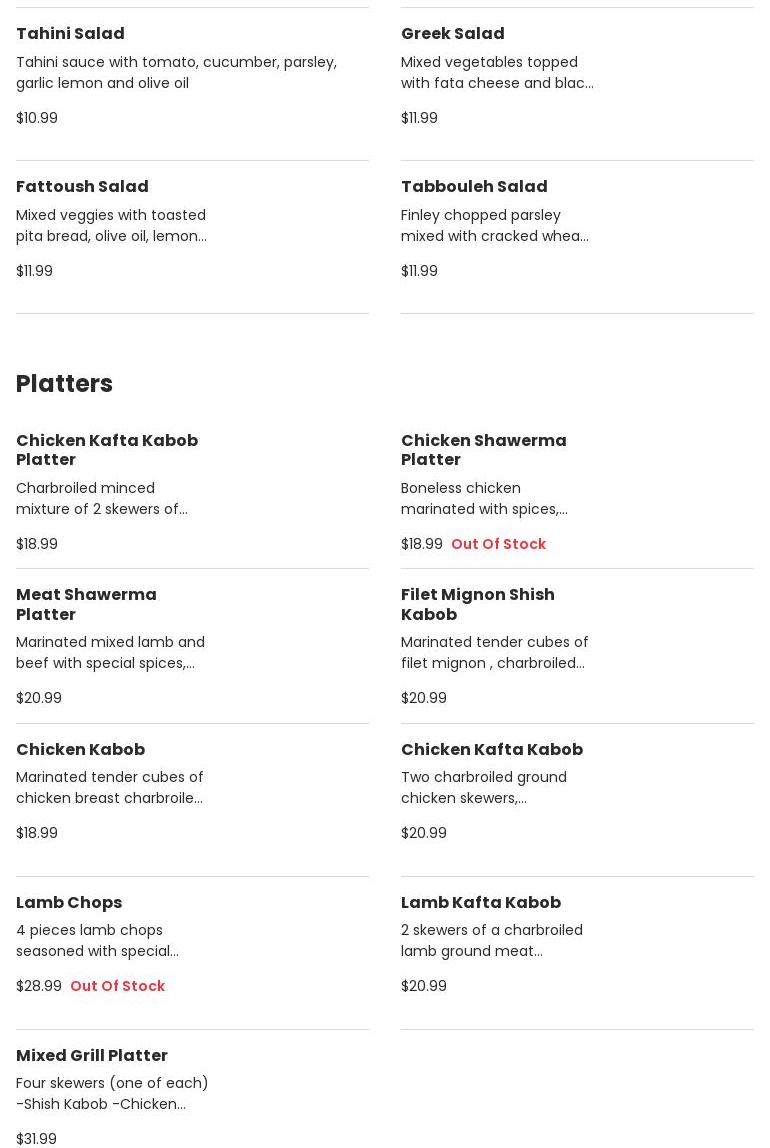Image resolution: width=770 pixels, height=1148 pixels.
Task: Click the $10.99 Tahini Salad price
Action: coord(37,118)
